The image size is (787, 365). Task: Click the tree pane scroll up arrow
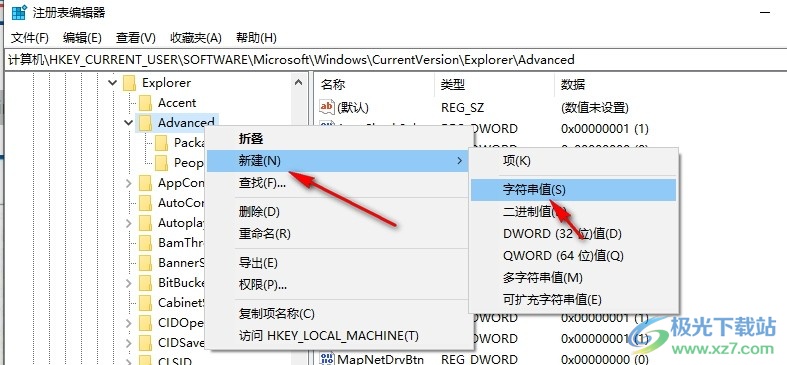click(299, 82)
